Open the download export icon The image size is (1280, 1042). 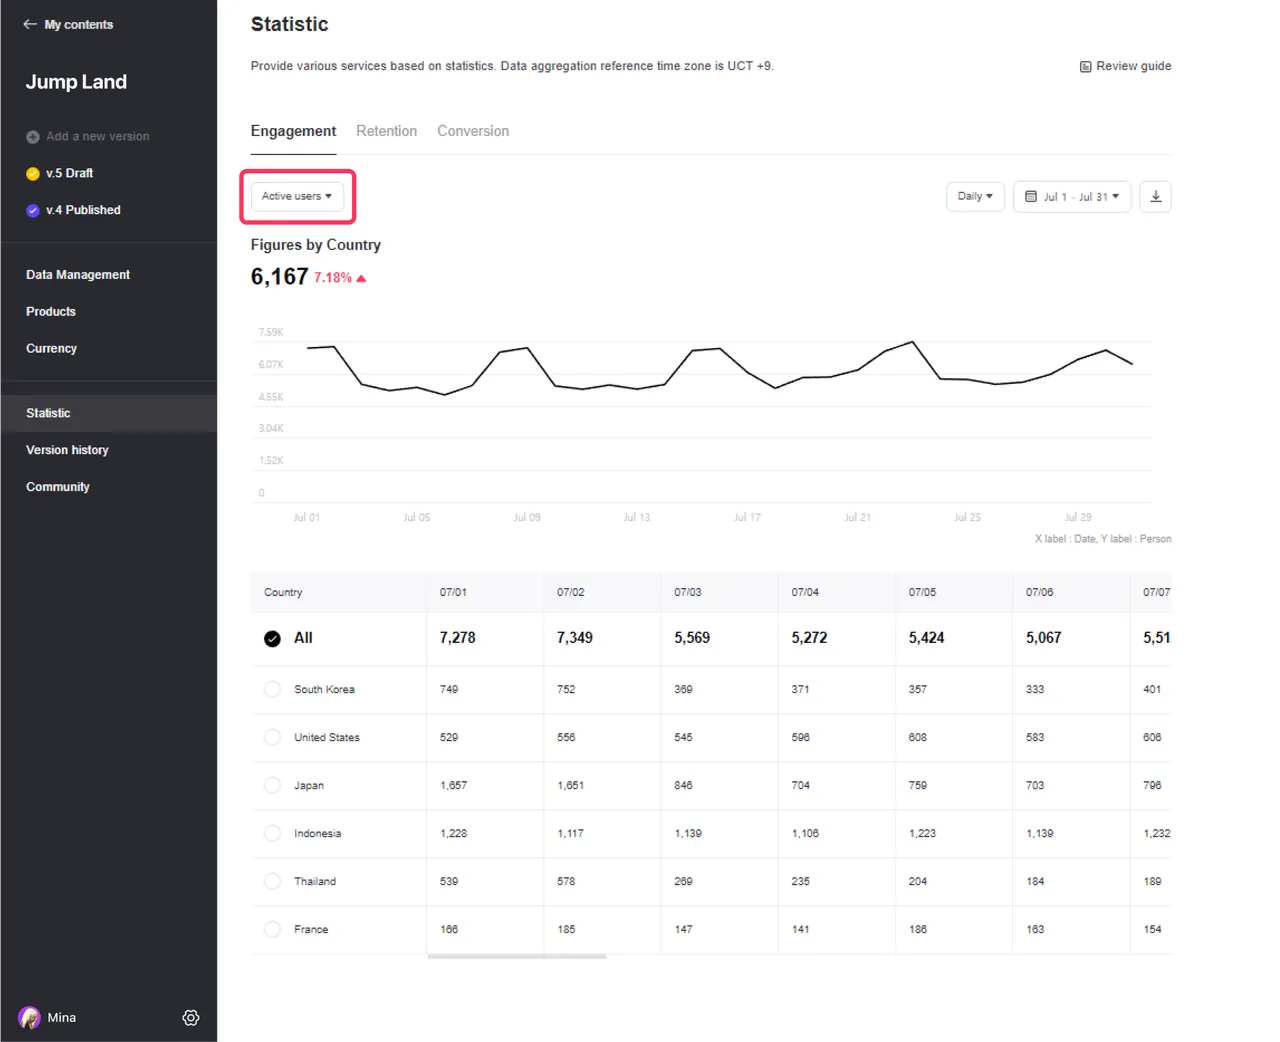[x=1155, y=196]
